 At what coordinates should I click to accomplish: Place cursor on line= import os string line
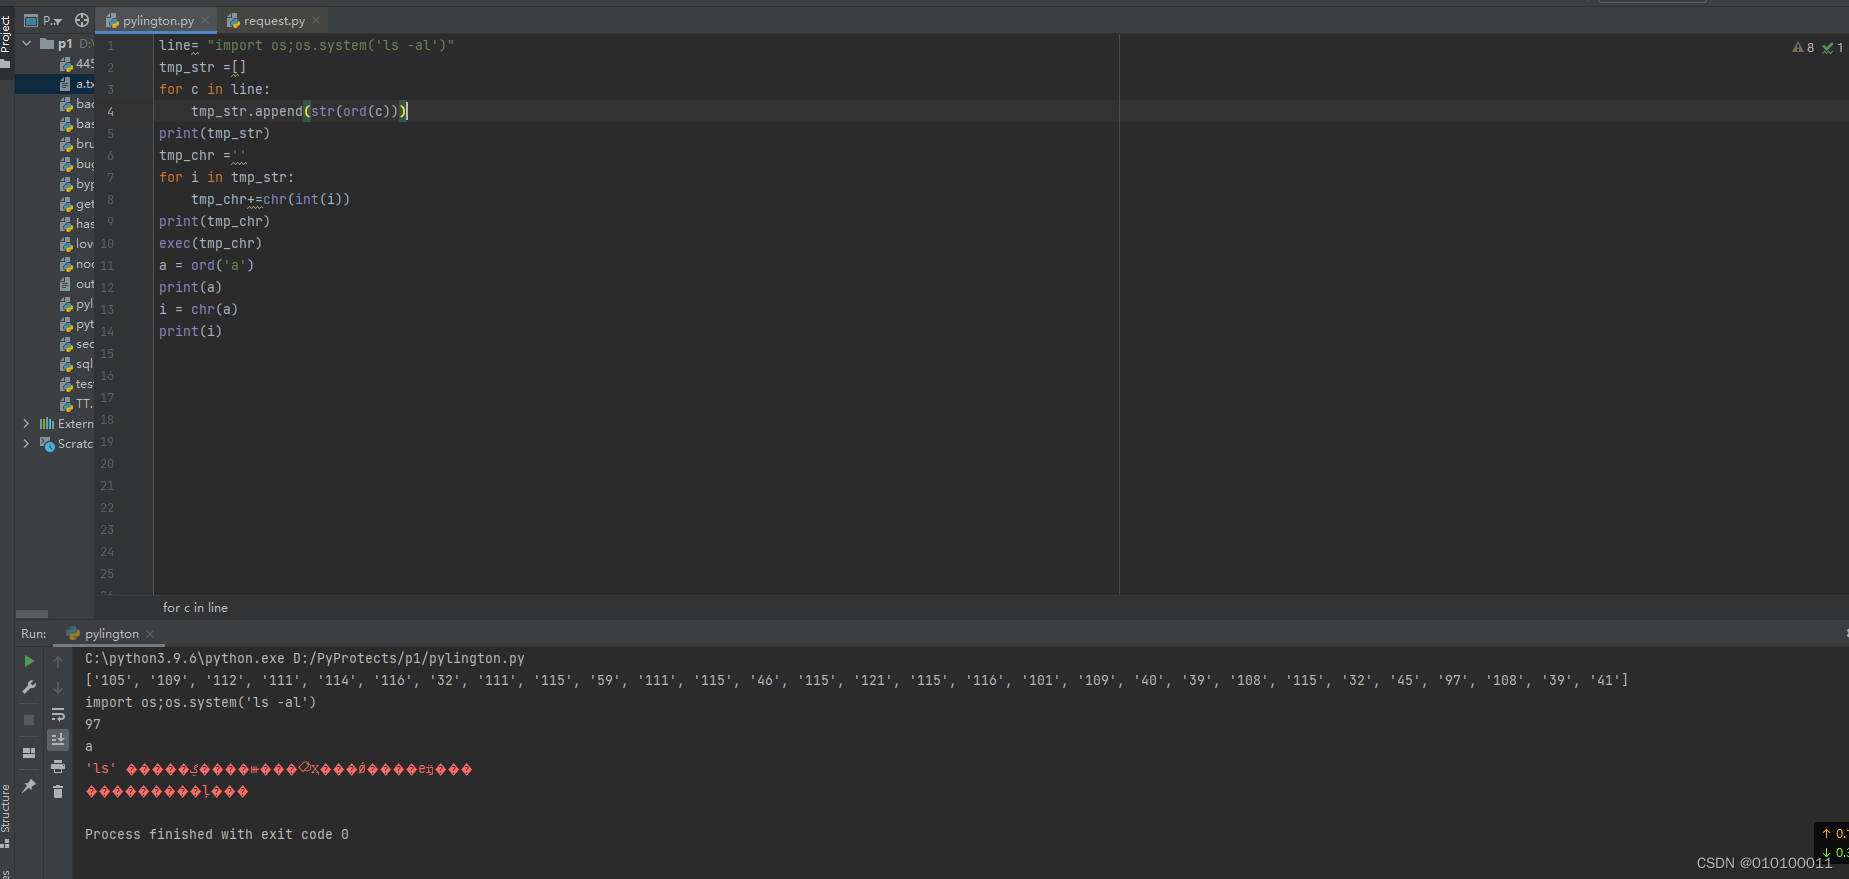306,45
